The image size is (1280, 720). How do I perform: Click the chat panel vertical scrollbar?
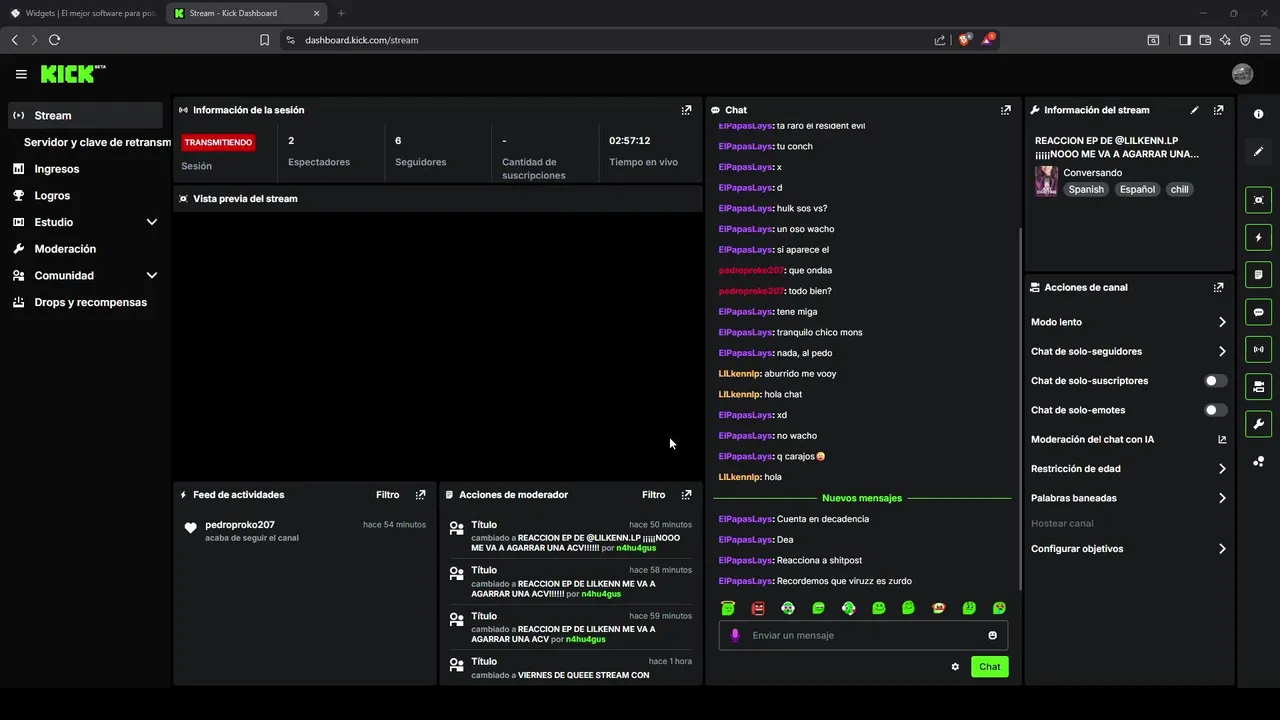(x=1020, y=408)
